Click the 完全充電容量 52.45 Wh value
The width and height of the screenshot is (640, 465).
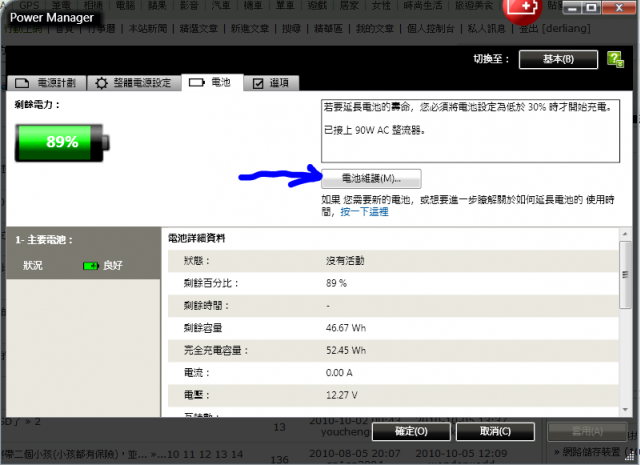346,350
